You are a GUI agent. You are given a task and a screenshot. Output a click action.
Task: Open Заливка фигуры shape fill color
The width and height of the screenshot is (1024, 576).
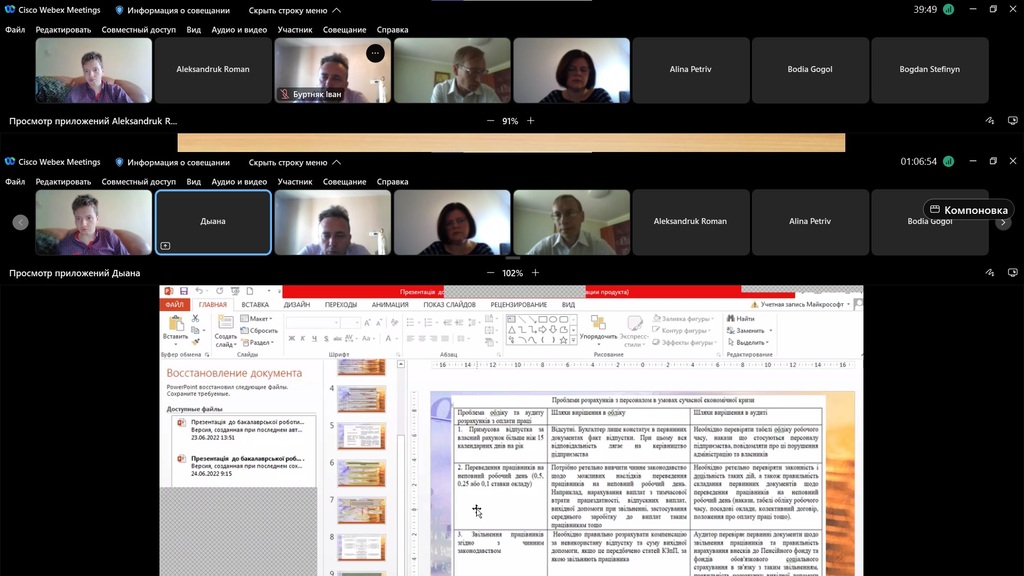pos(685,319)
